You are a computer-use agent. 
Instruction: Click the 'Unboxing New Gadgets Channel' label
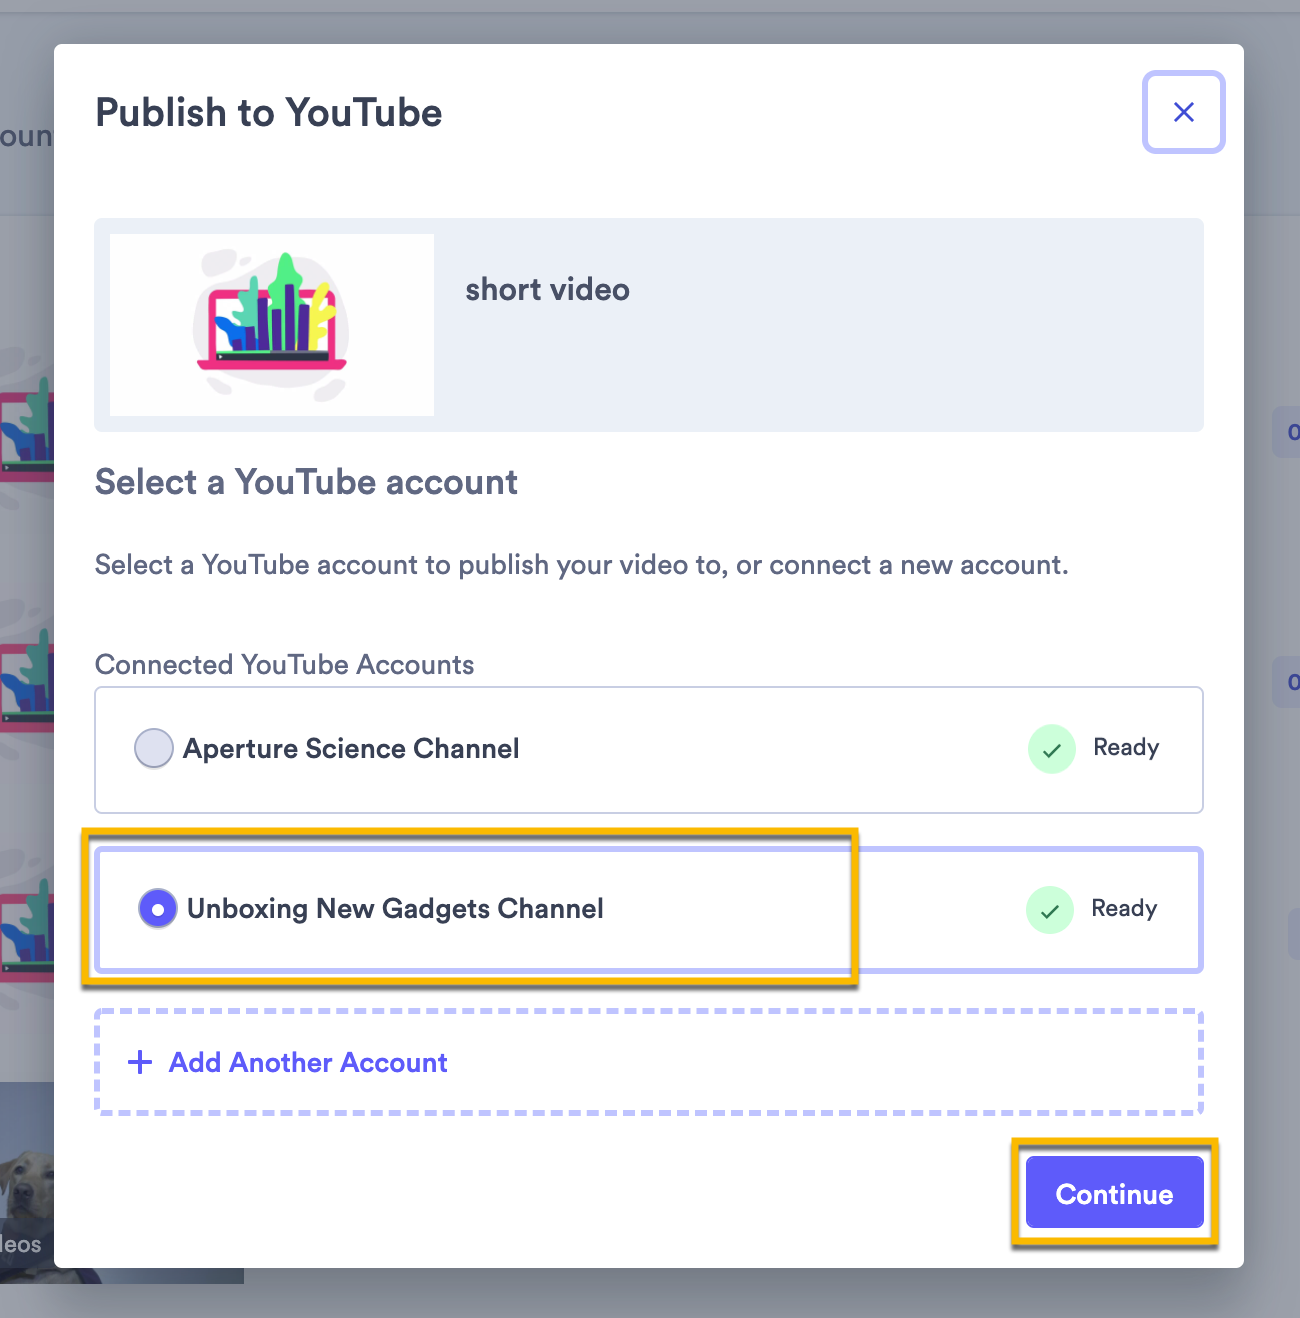[395, 909]
